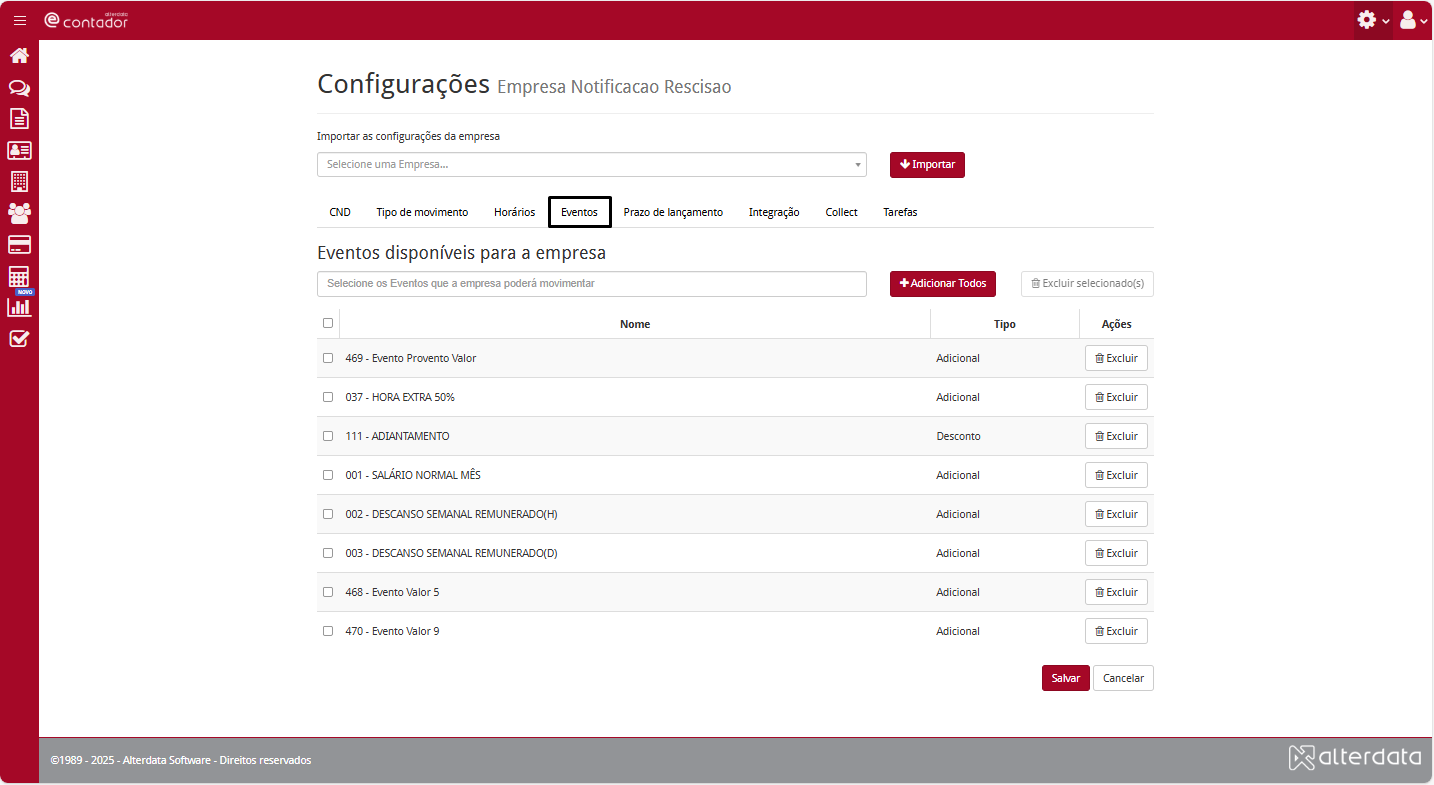Go to the Horários tab
Image resolution: width=1434 pixels, height=785 pixels.
(x=514, y=212)
